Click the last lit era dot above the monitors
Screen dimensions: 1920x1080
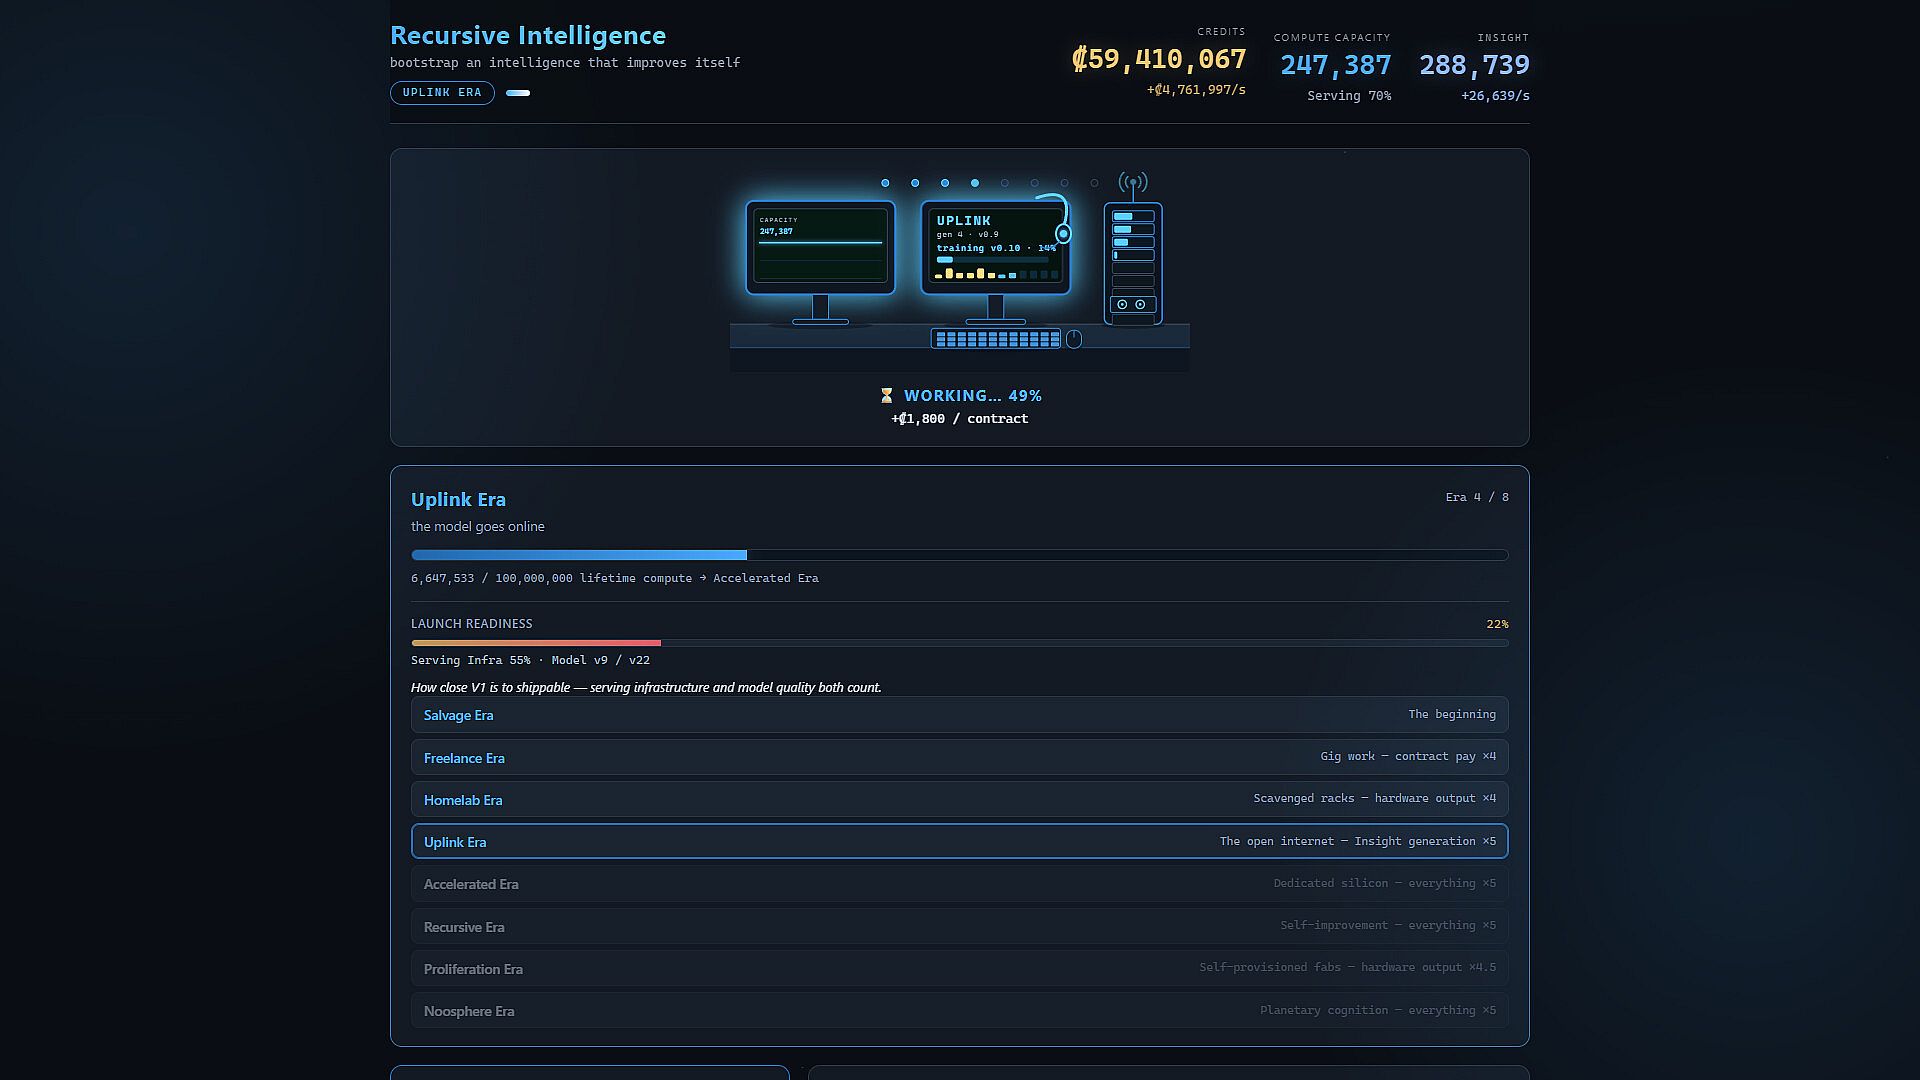pyautogui.click(x=975, y=183)
